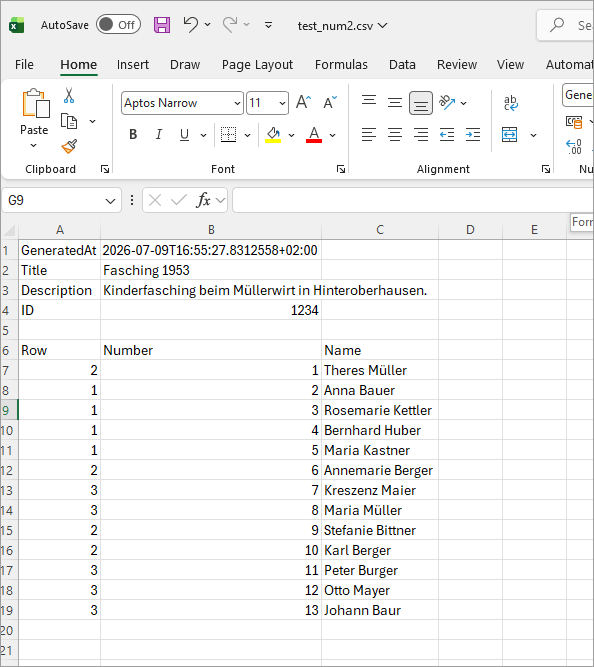Viewport: 594px width, 667px height.
Task: Open Customize Quick Access Toolbar menu
Action: click(x=268, y=26)
